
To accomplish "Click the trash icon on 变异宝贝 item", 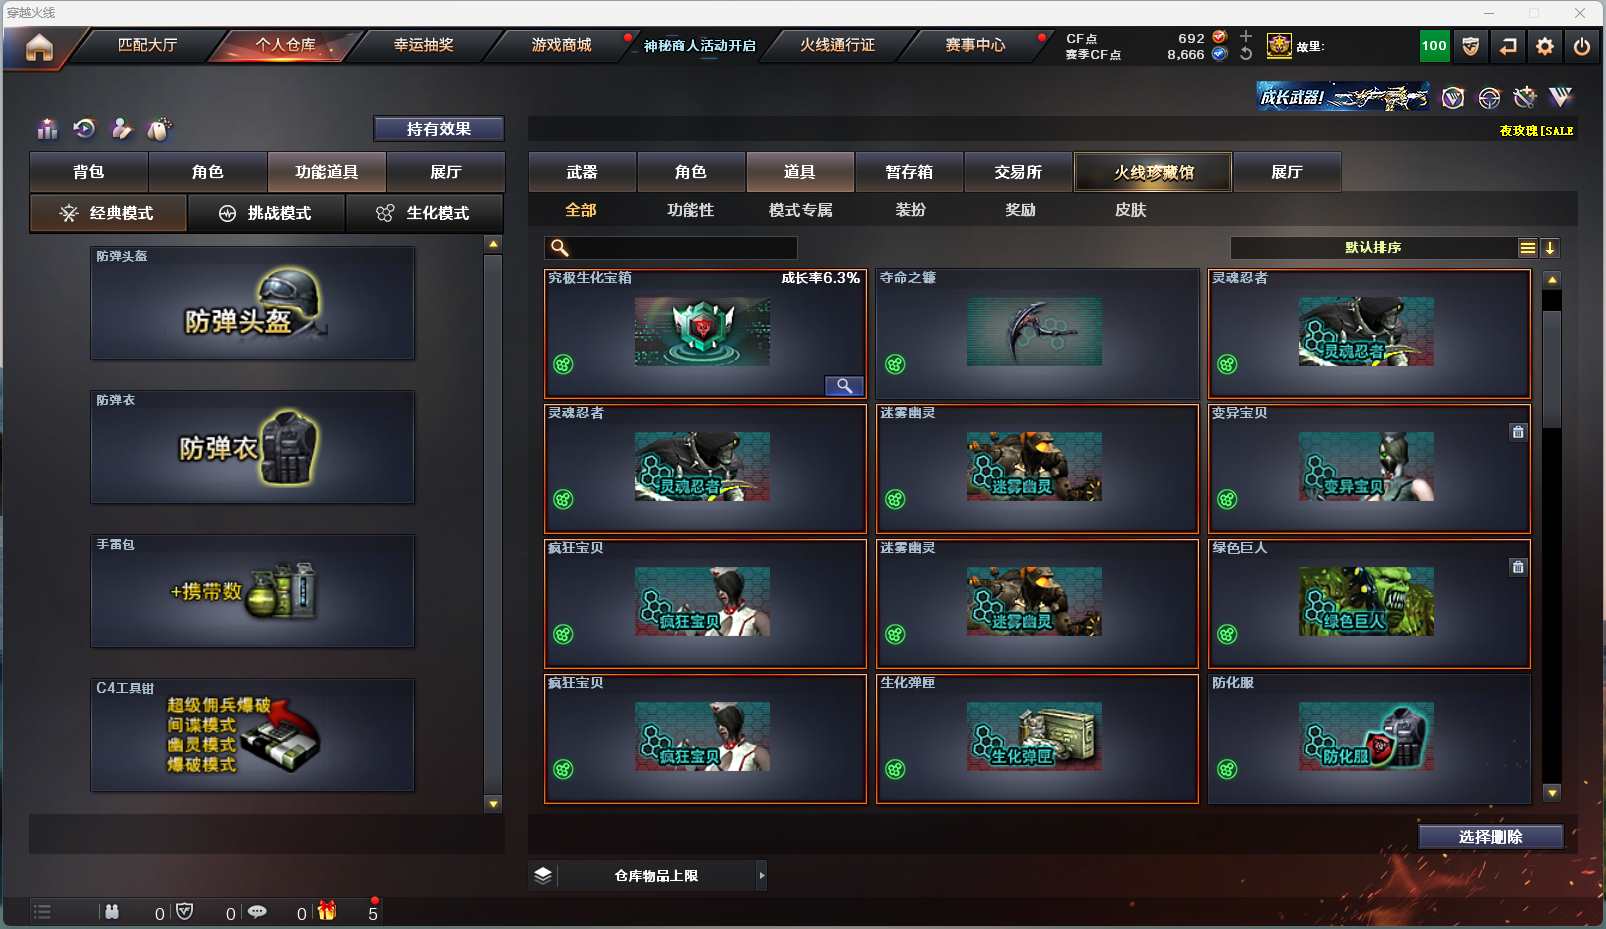I will (x=1518, y=432).
